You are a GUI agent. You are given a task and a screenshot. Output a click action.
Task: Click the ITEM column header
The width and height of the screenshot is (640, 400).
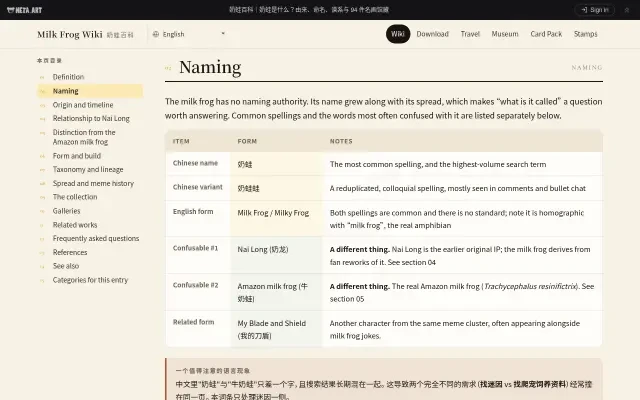click(181, 141)
